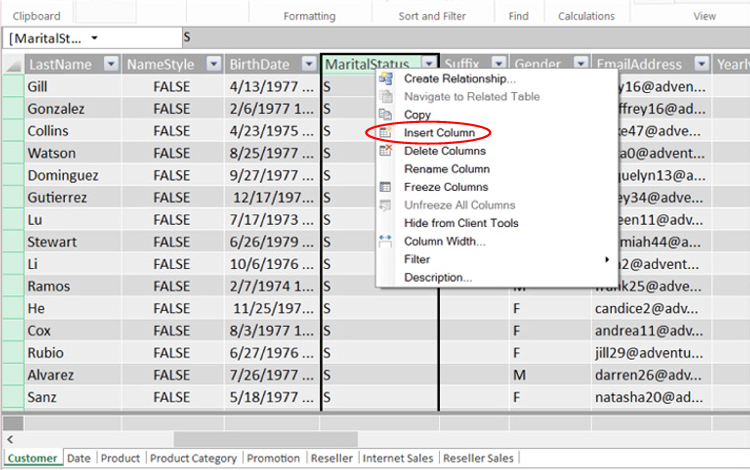
Task: Select the row header for Sanz
Action: tap(13, 397)
